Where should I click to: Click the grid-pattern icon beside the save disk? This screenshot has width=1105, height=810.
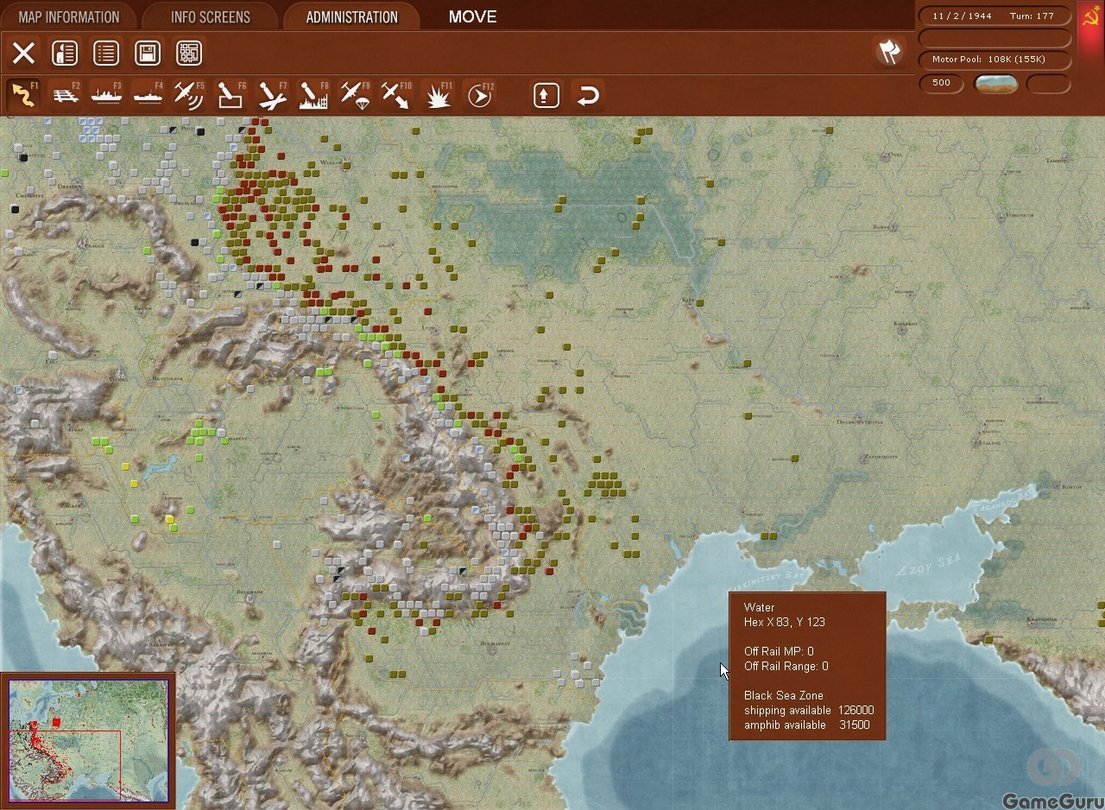coord(189,53)
